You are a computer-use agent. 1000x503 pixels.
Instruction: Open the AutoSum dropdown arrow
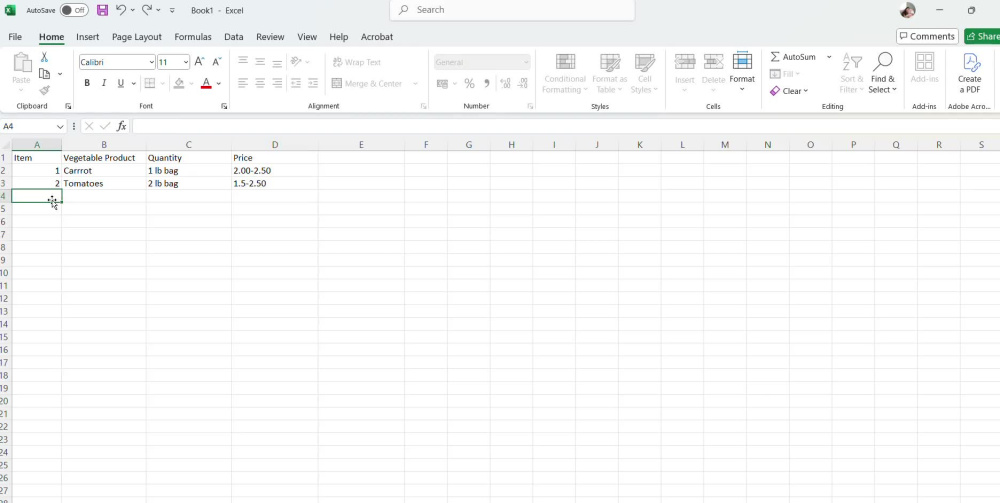point(829,57)
